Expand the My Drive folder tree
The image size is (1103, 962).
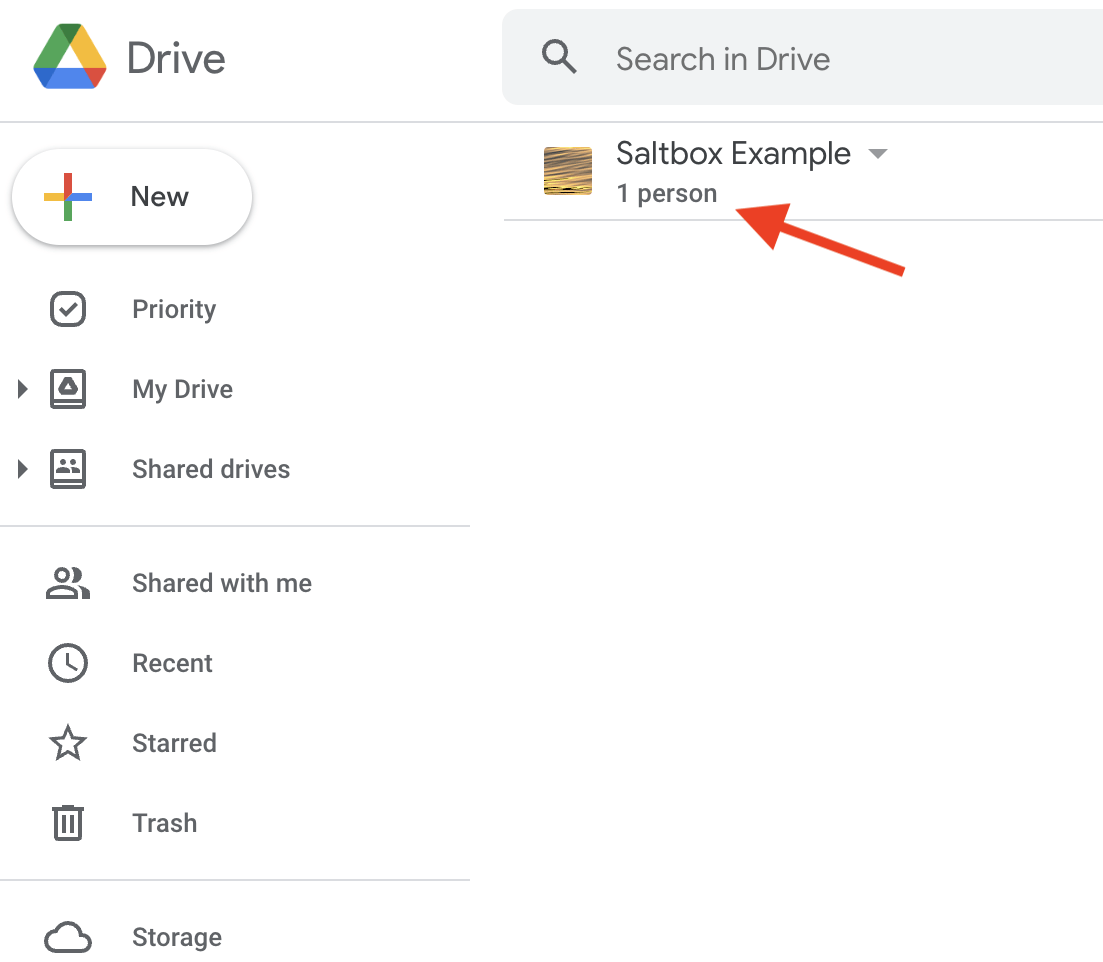tap(23, 389)
